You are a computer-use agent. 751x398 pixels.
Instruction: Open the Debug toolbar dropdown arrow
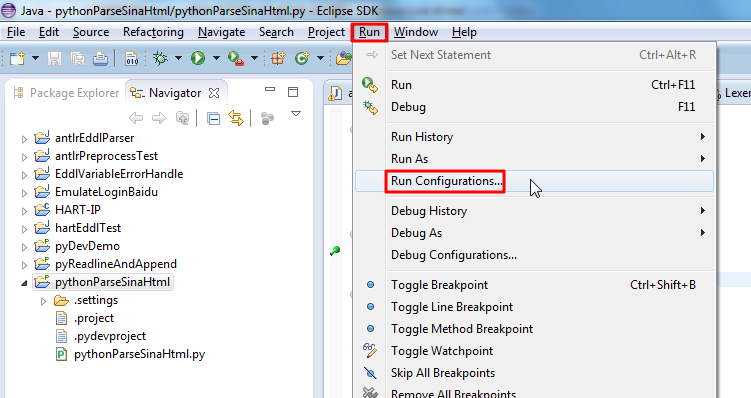point(178,58)
